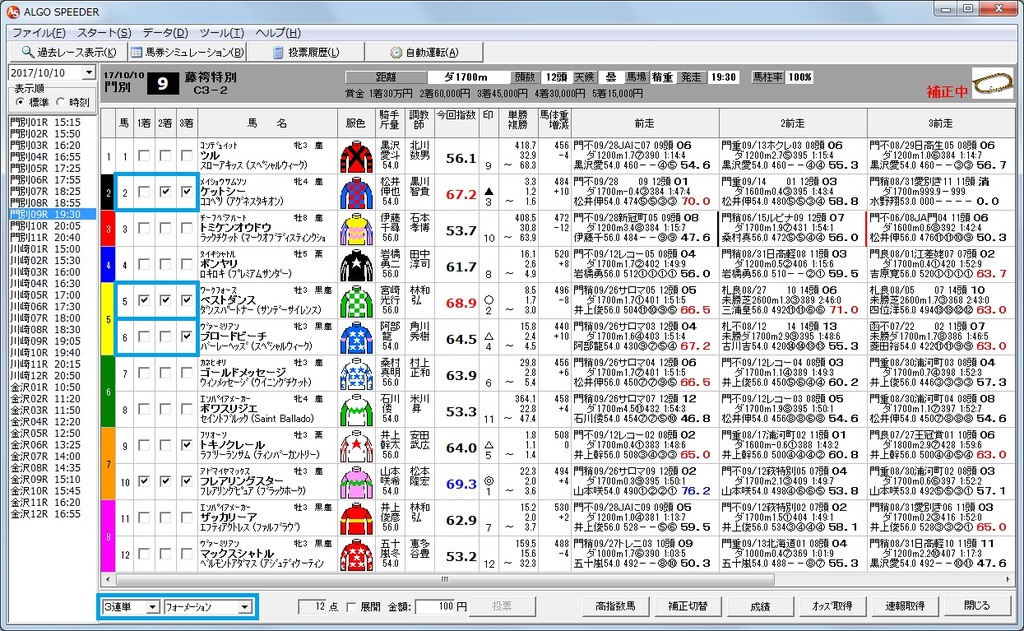The width and height of the screenshot is (1024, 631).
Task: Open 投票履歴 voting history
Action: click(x=306, y=52)
